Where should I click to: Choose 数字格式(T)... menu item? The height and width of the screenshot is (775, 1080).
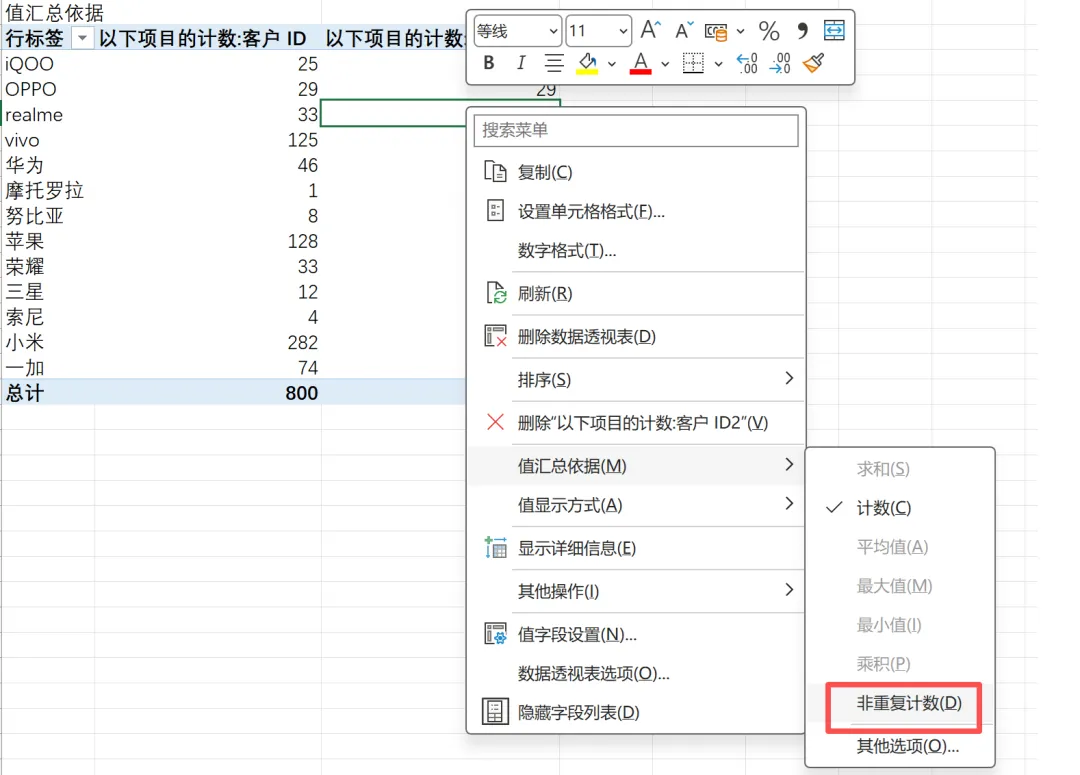pos(567,251)
